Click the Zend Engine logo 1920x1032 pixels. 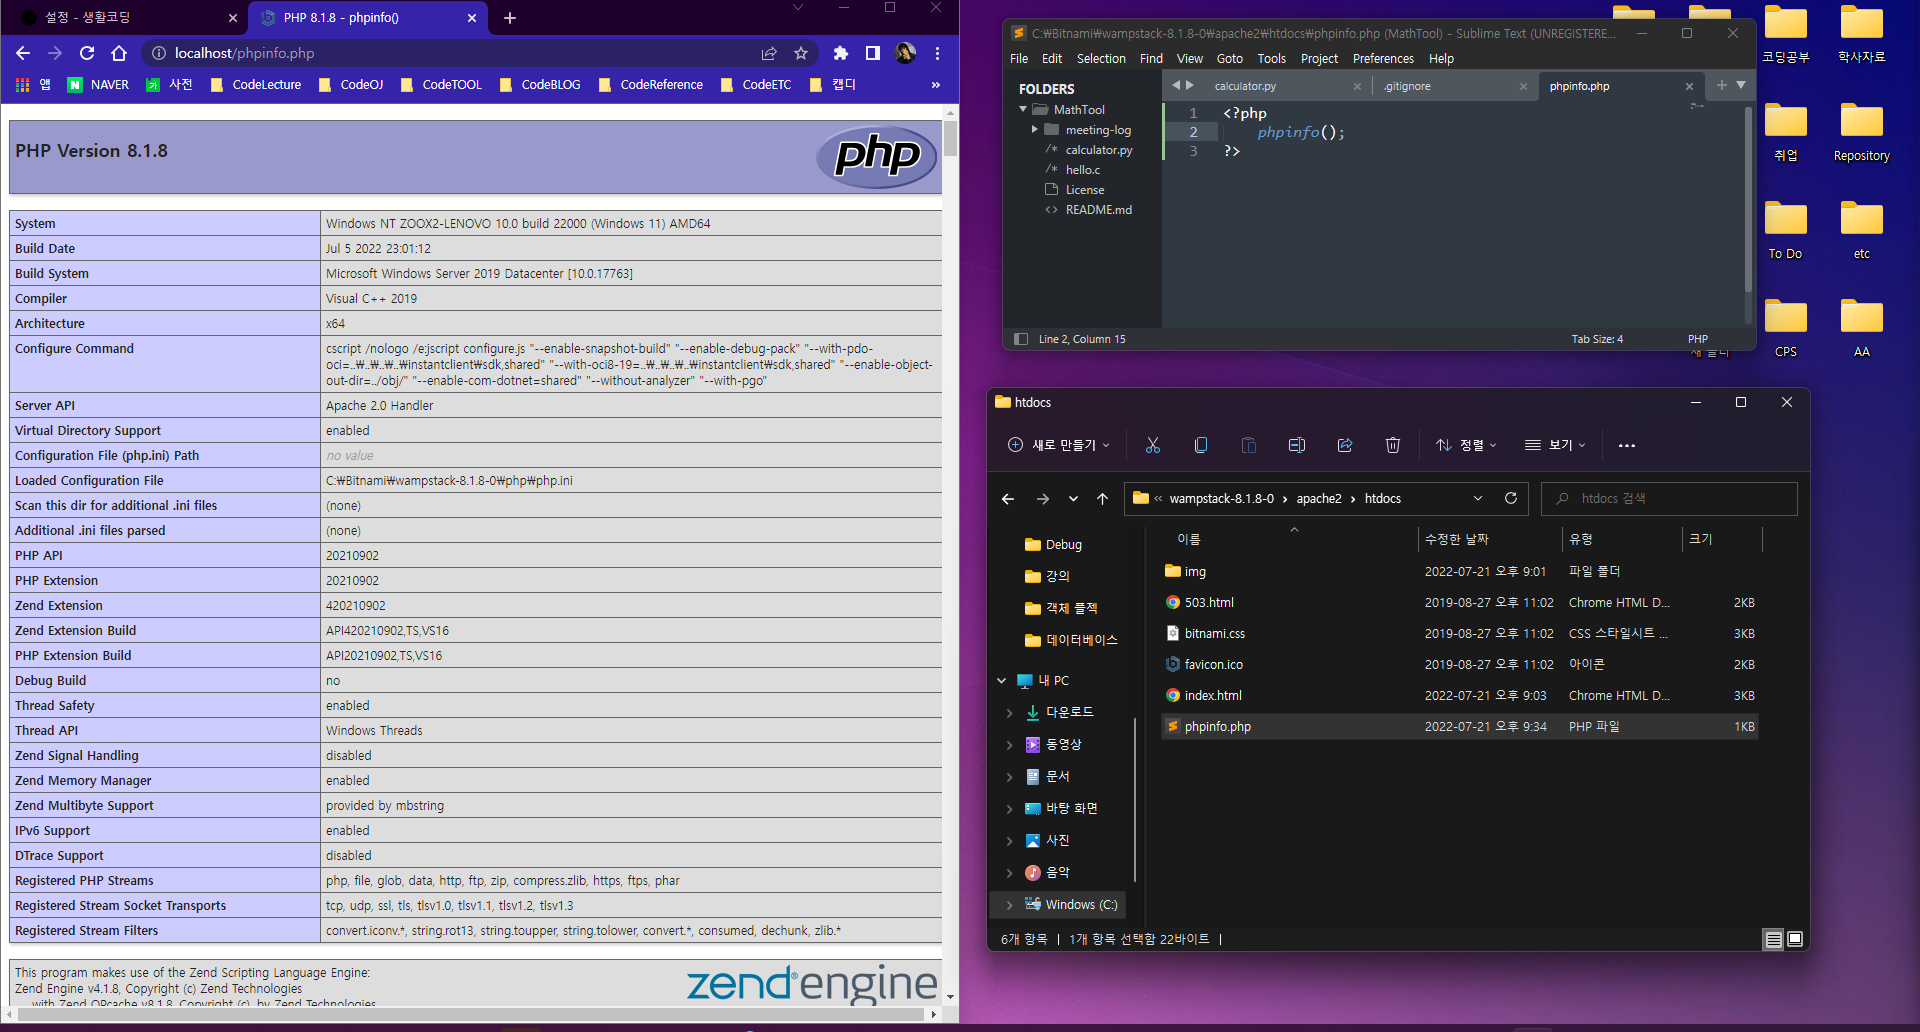(x=811, y=984)
